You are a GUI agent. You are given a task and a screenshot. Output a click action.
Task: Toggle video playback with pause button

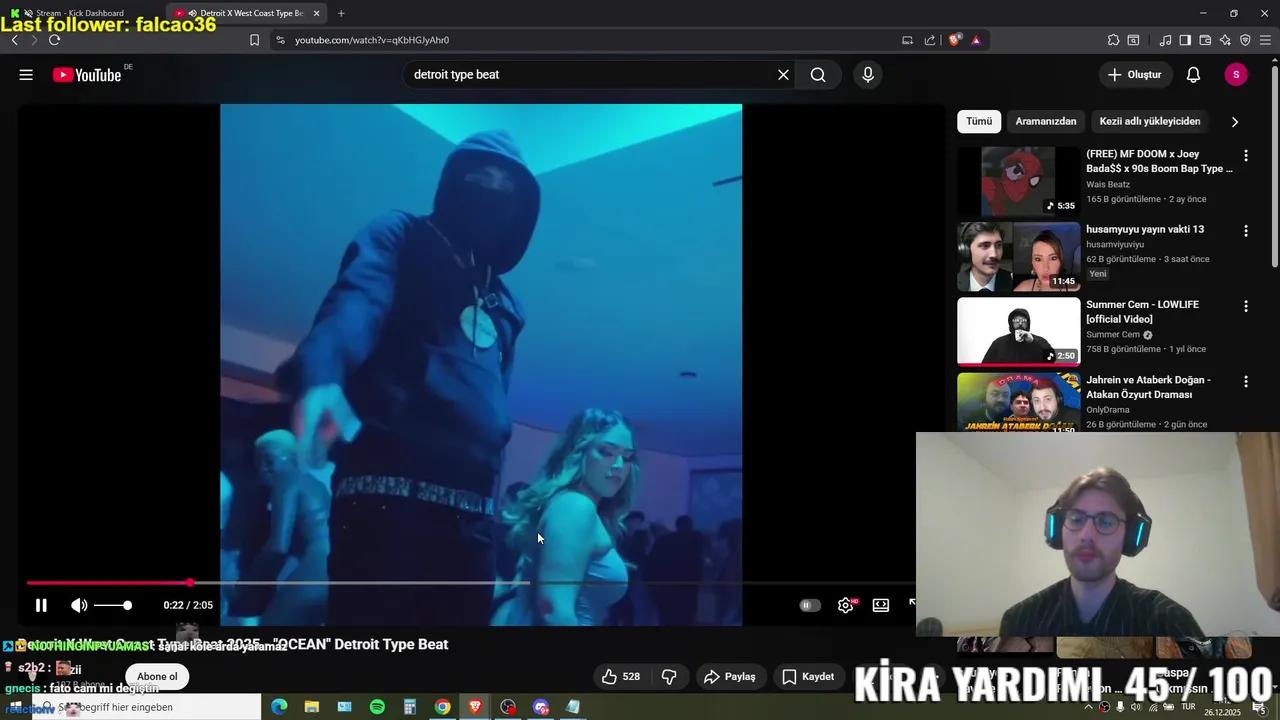tap(41, 605)
